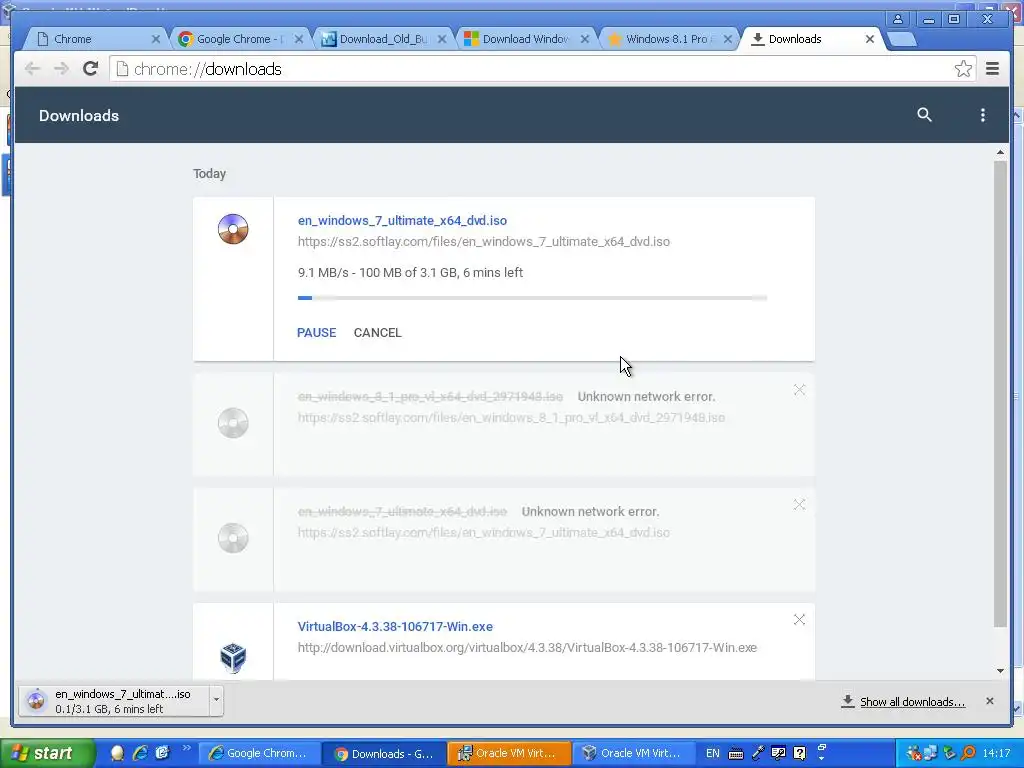Switch to Google Chrom... taskbar button
This screenshot has width=1024, height=768.
point(259,753)
